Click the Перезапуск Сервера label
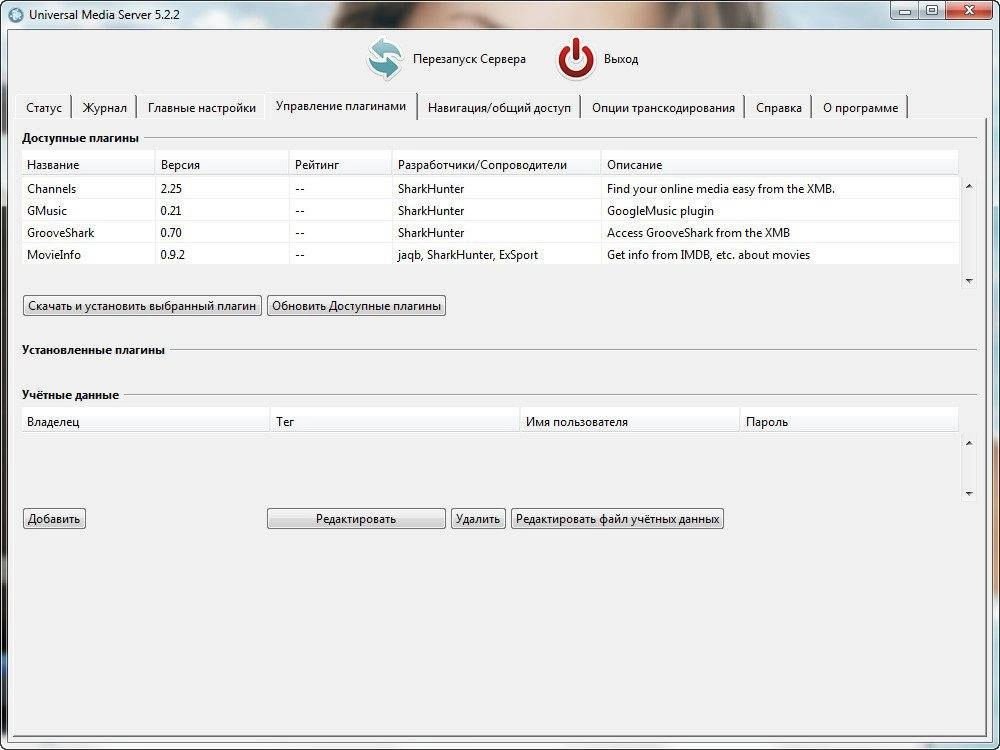The height and width of the screenshot is (750, 1000). pyautogui.click(x=469, y=59)
